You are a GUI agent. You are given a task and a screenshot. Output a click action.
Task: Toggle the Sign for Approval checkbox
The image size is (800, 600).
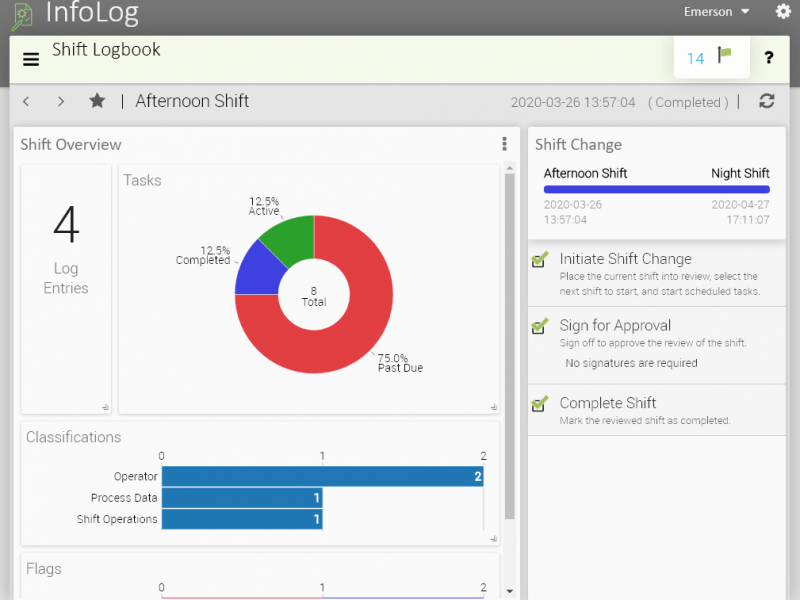540,326
